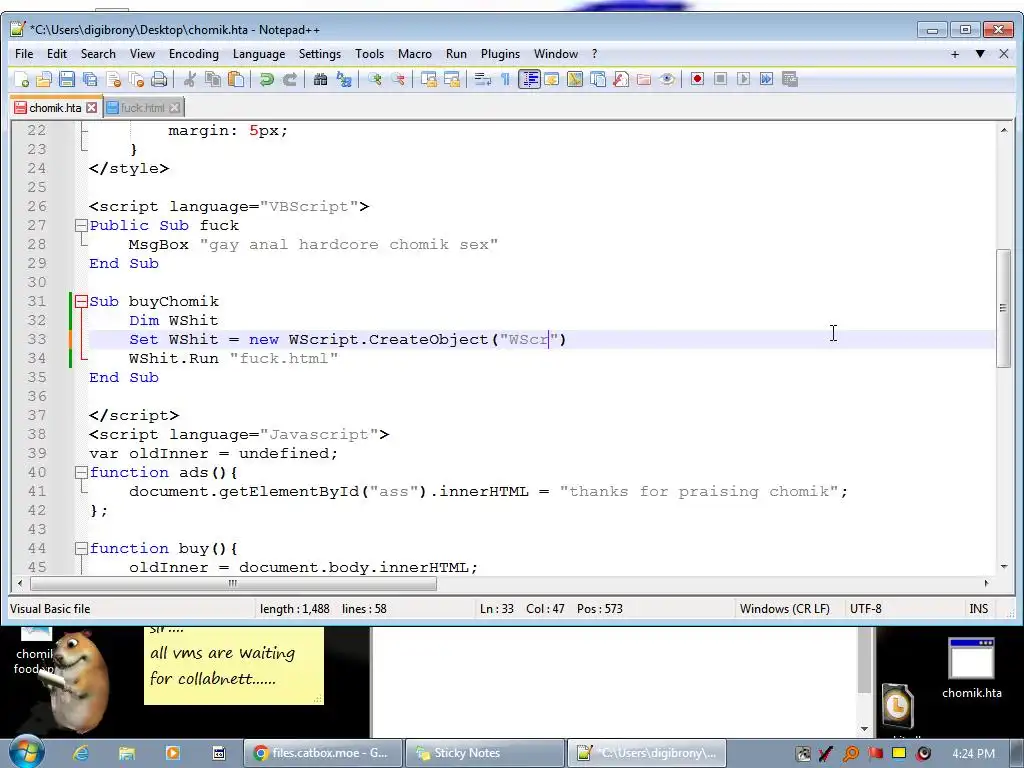Open the Document Map panel icon
The height and width of the screenshot is (768, 1024).
coord(575,80)
